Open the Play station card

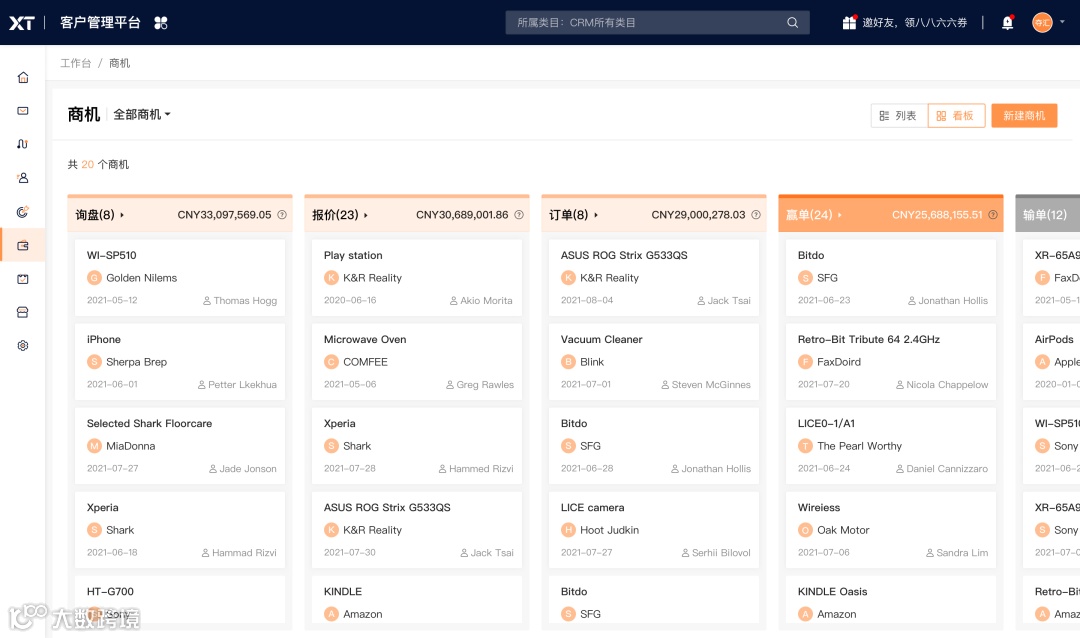click(417, 278)
